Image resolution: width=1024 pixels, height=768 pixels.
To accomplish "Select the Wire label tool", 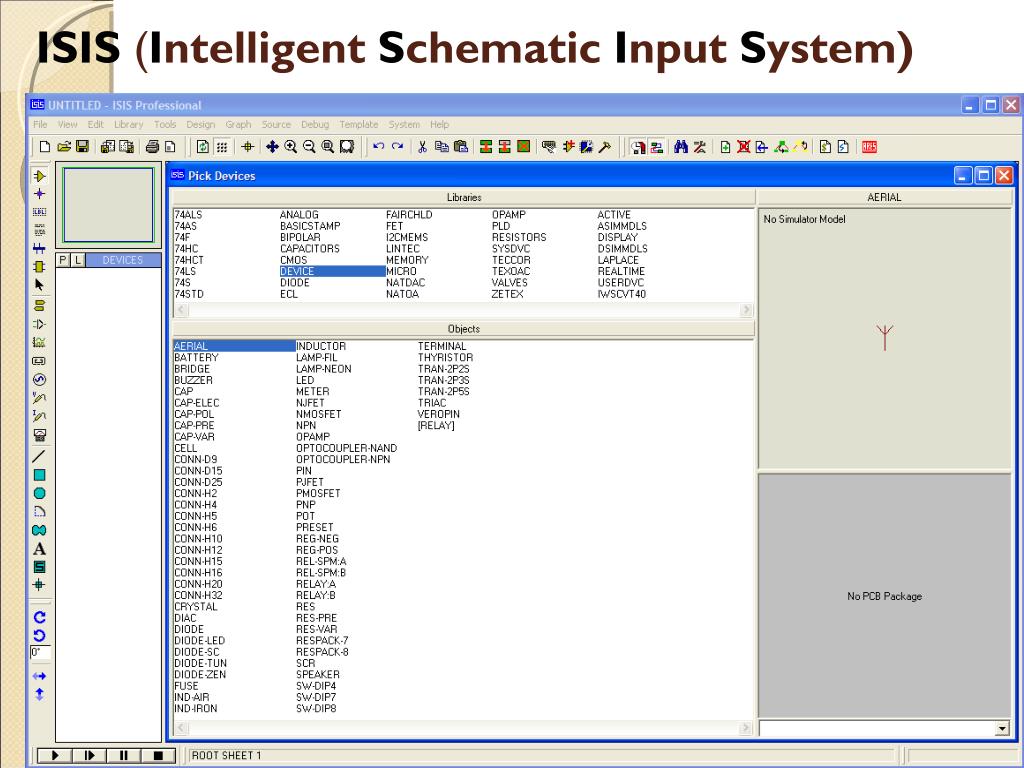I will (39, 212).
